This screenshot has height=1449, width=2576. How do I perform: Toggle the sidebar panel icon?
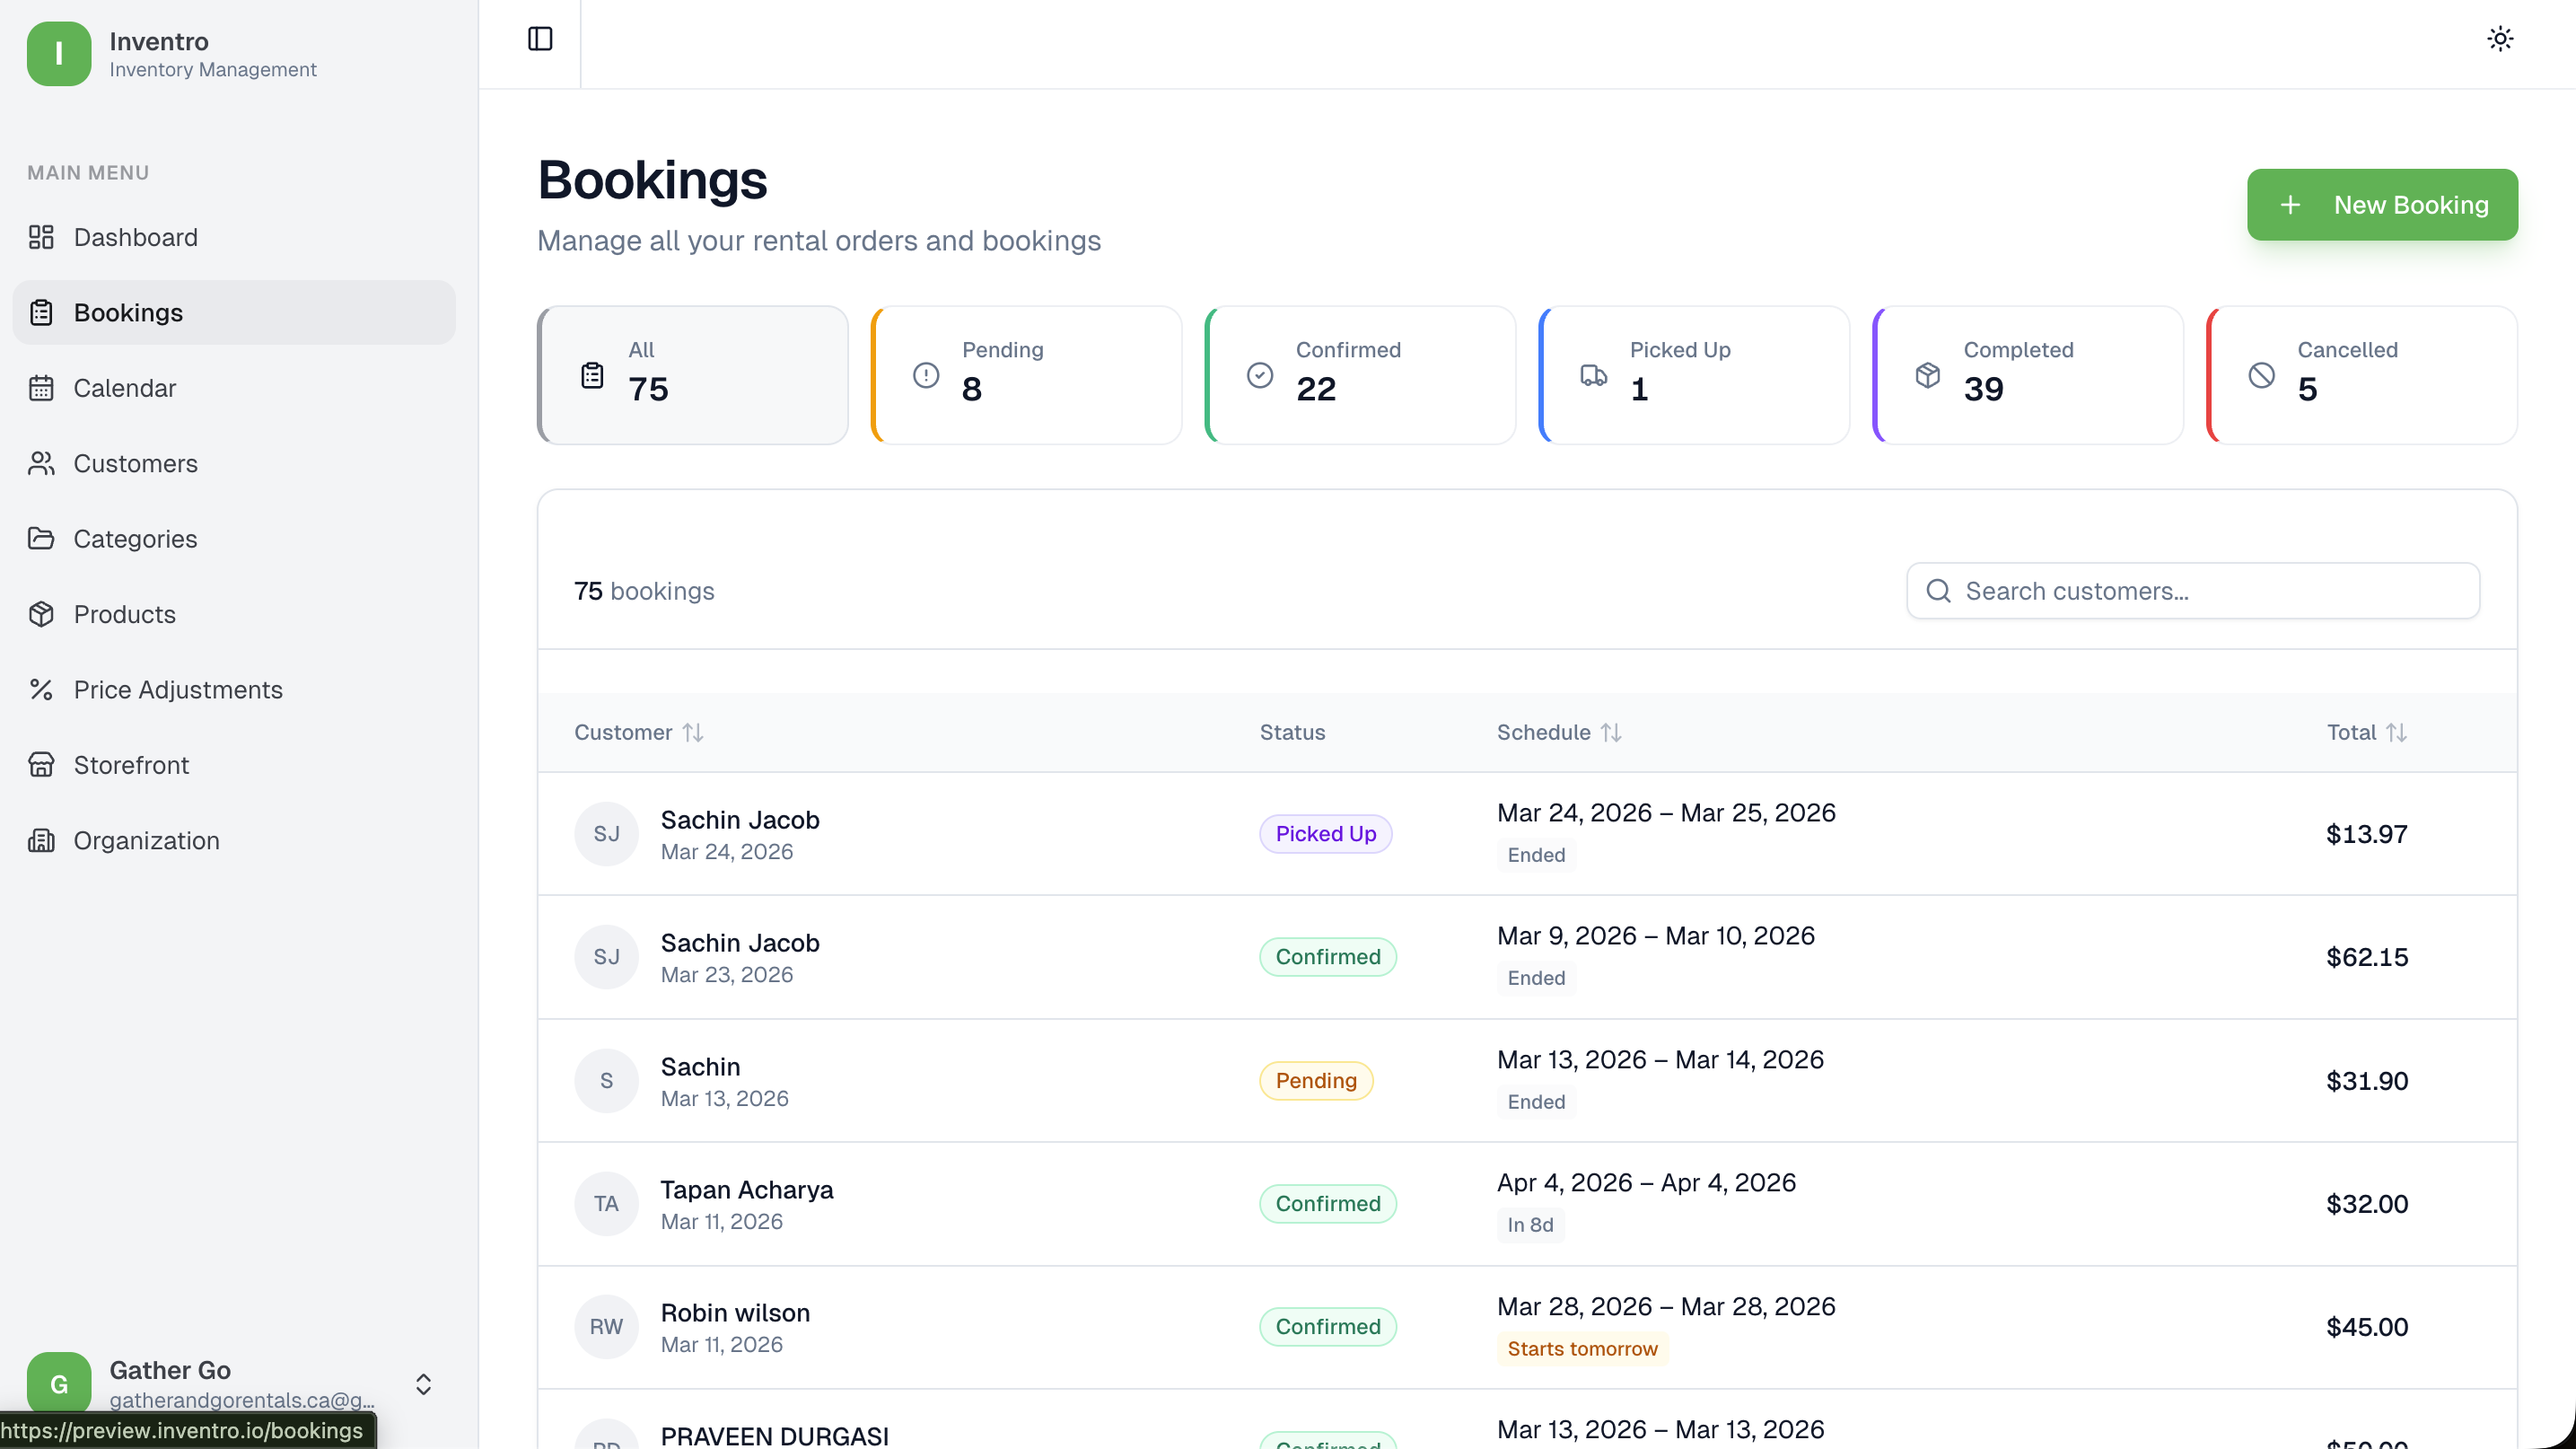[540, 39]
